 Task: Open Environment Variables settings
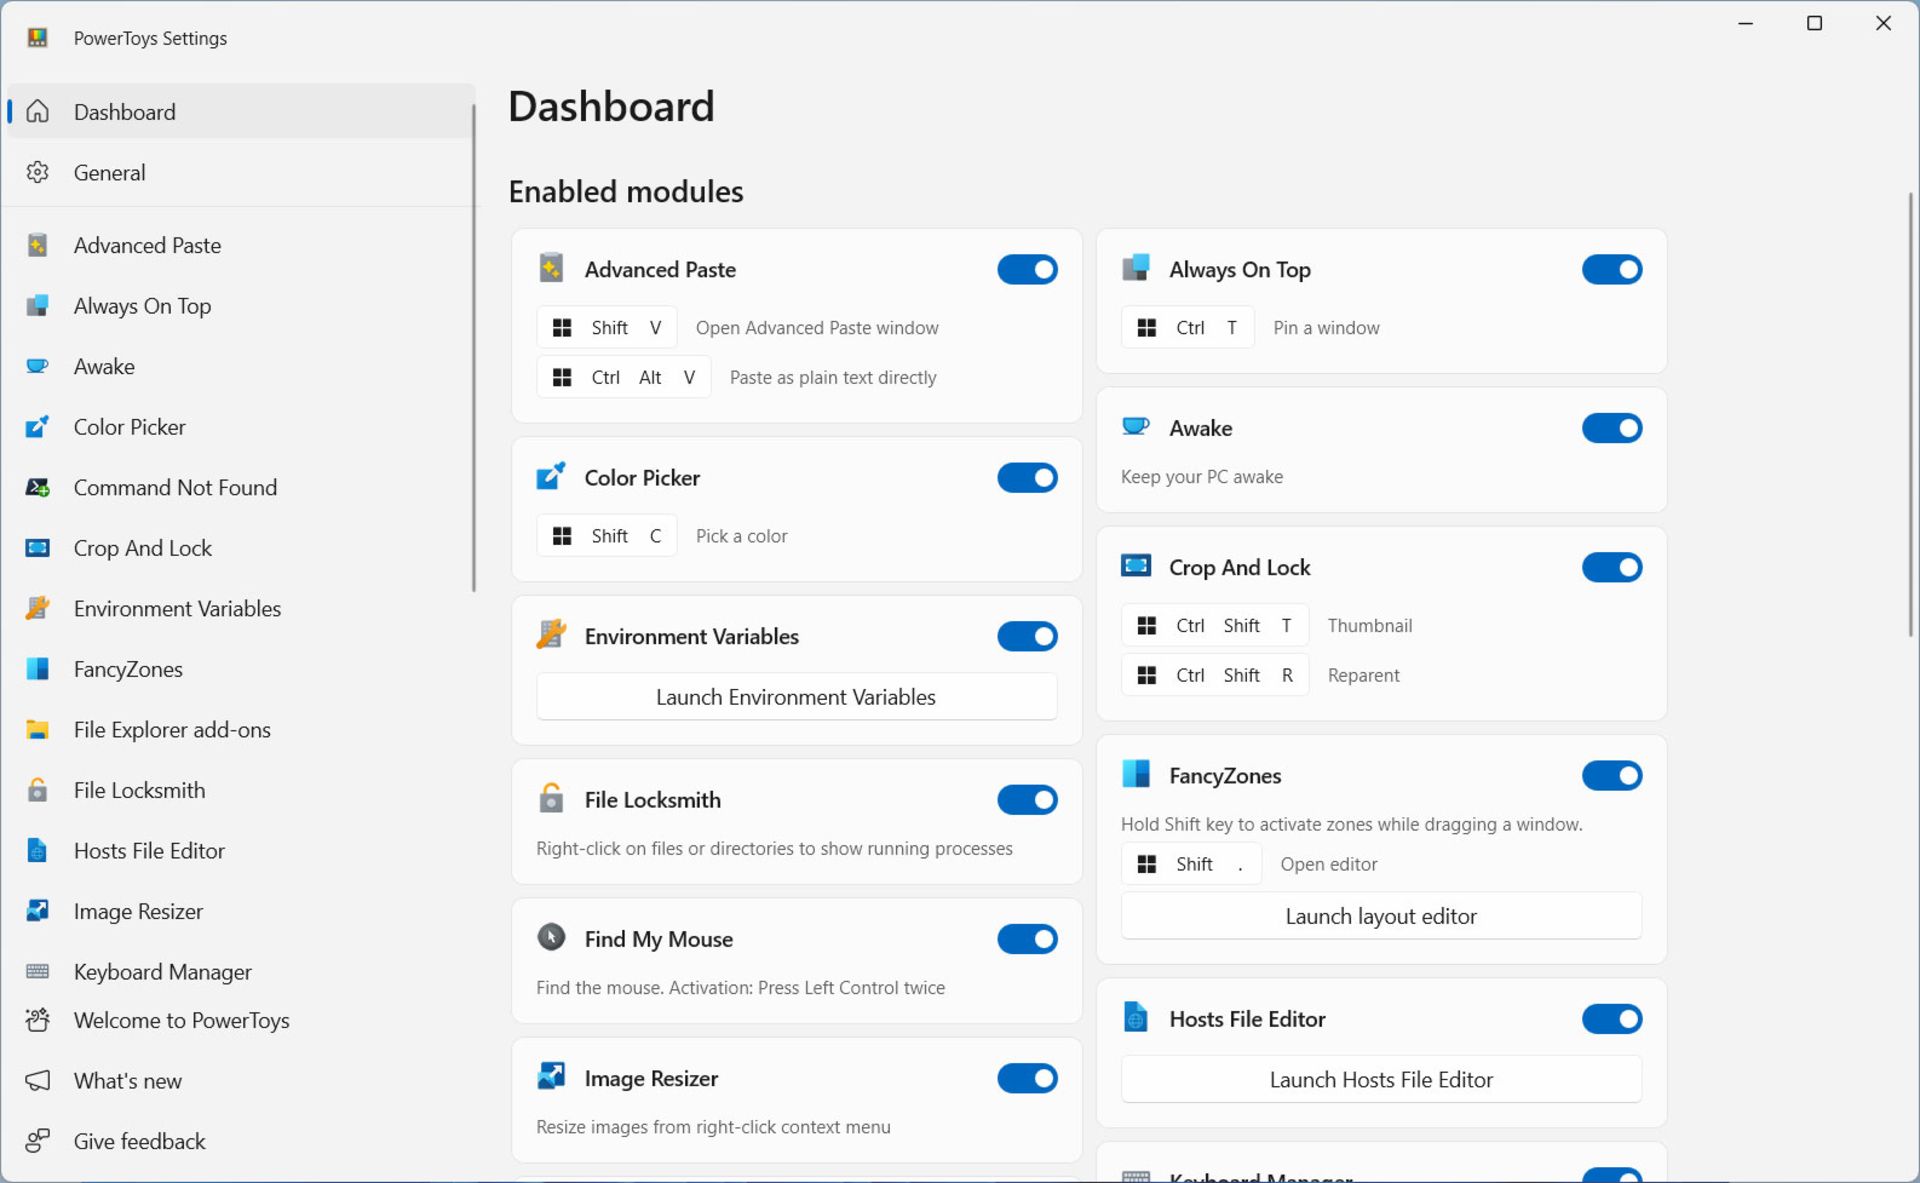[177, 607]
